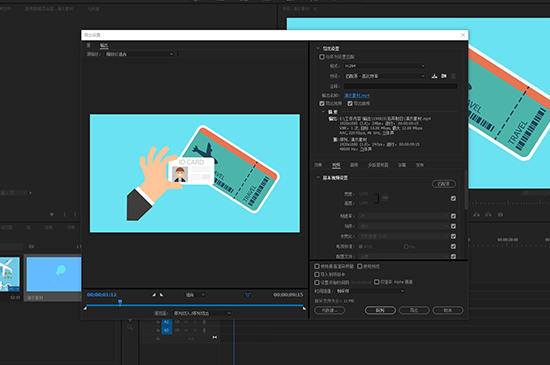Enable the 与序列设置匹配 checkbox
This screenshot has width=550, height=365.
(x=322, y=57)
